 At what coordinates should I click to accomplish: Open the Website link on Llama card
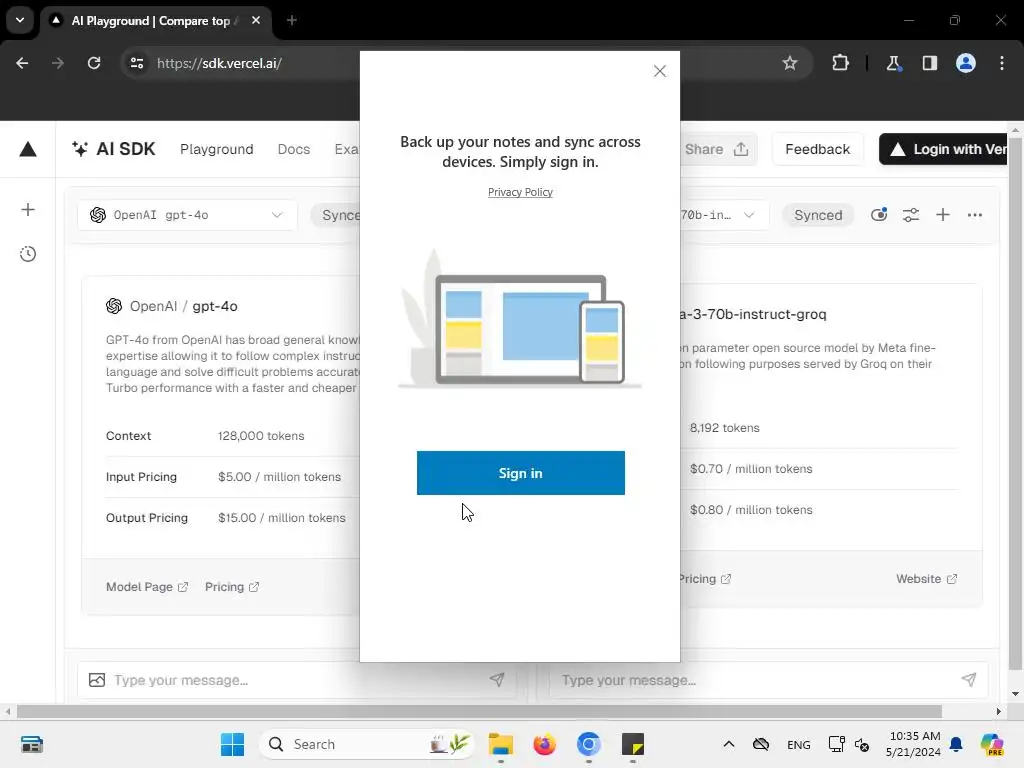pos(926,579)
